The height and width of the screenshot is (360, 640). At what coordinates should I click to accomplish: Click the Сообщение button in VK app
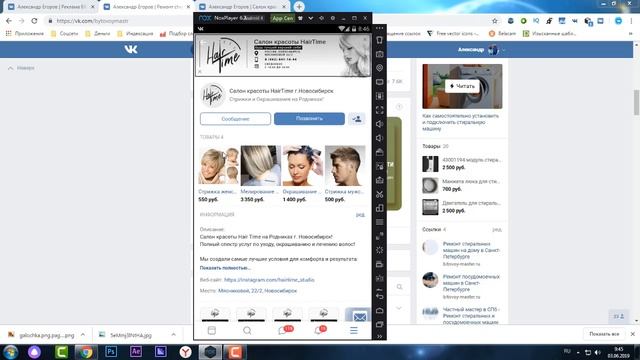pyautogui.click(x=235, y=119)
